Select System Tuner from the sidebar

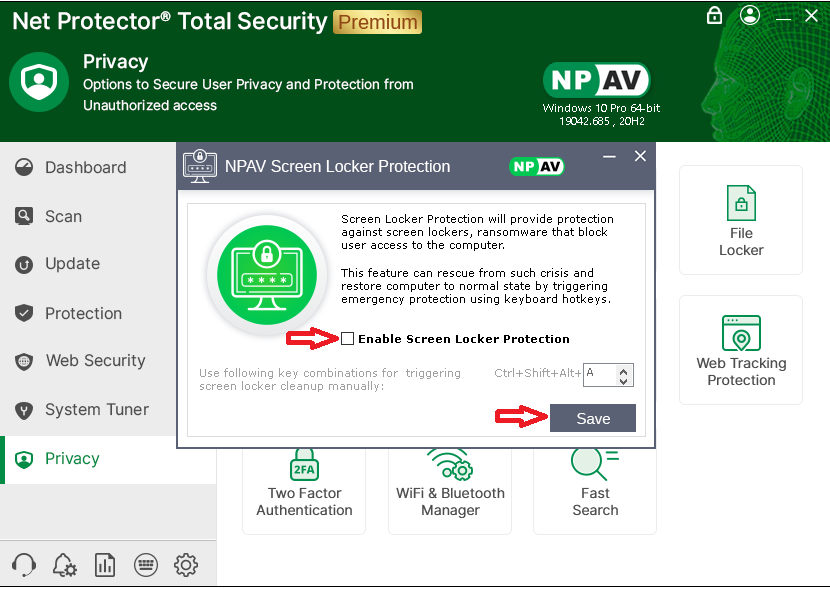(96, 410)
